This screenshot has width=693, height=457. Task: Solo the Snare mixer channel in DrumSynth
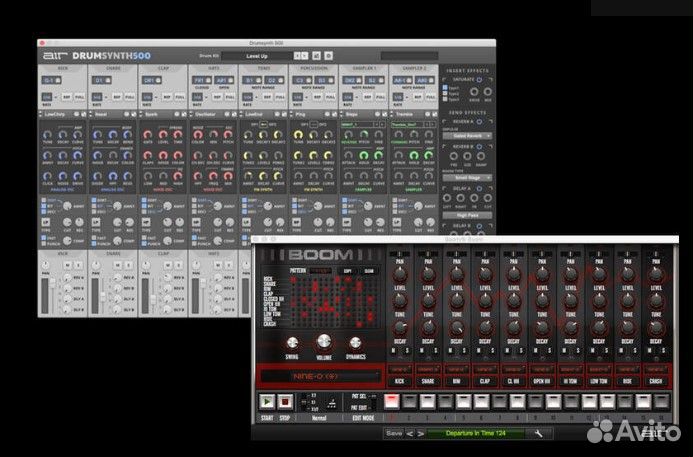(x=128, y=265)
